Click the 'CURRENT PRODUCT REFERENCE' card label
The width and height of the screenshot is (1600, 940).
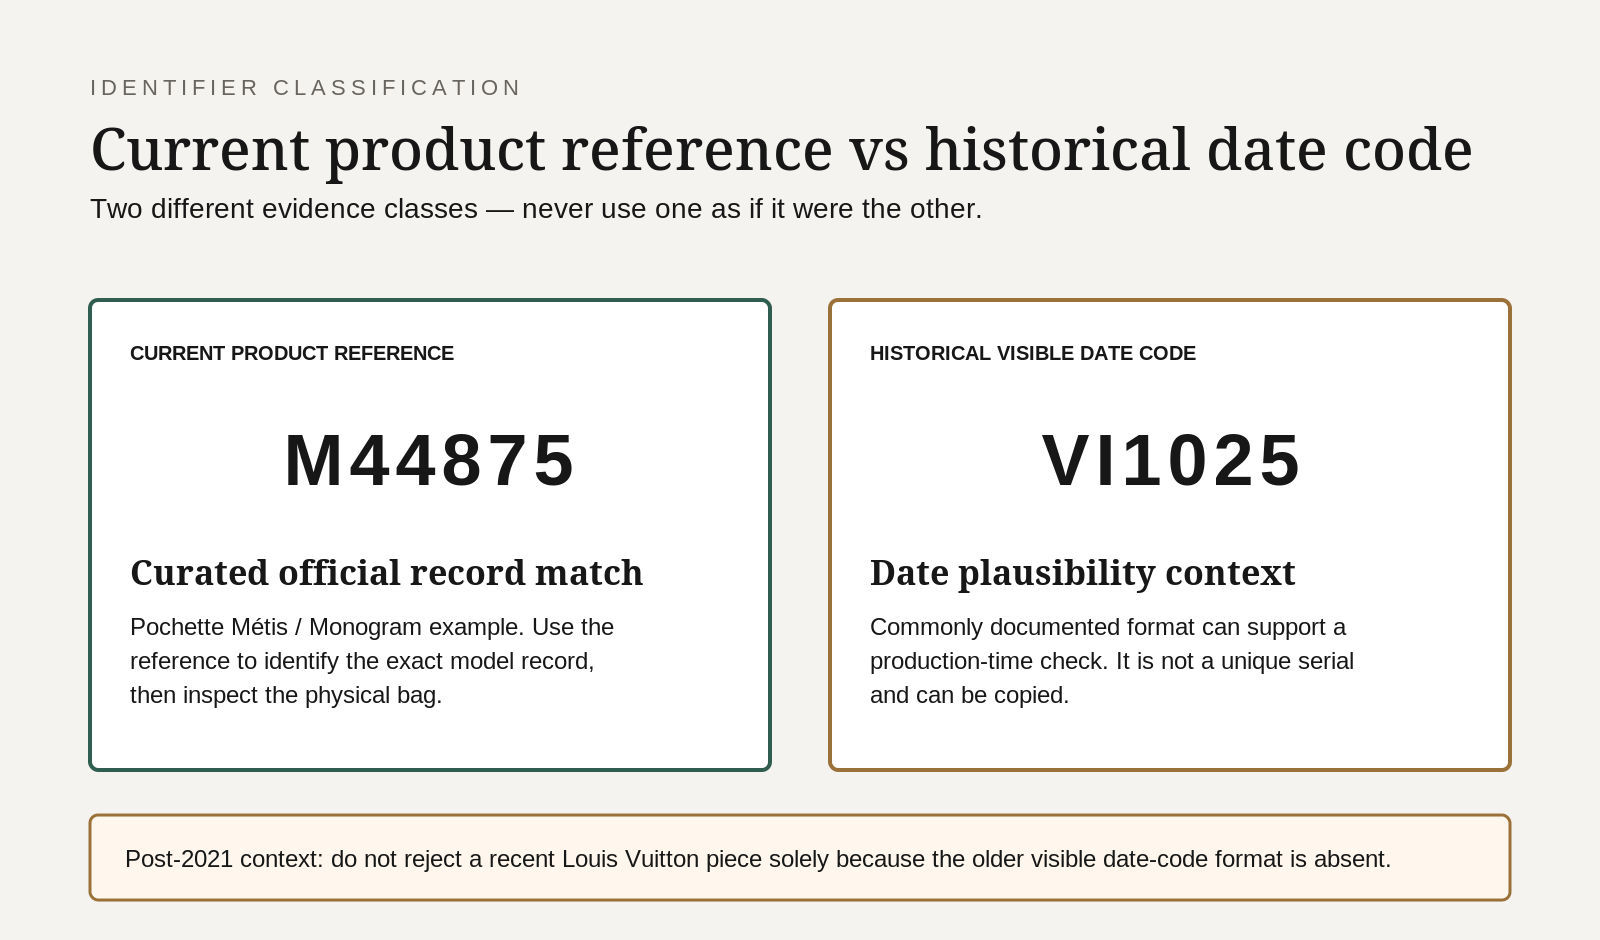click(x=292, y=354)
